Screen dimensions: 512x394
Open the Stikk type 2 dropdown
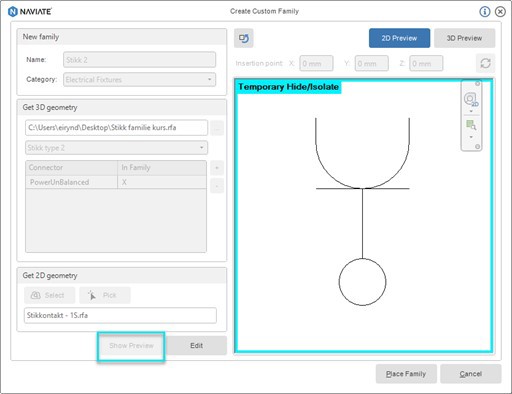[116, 148]
